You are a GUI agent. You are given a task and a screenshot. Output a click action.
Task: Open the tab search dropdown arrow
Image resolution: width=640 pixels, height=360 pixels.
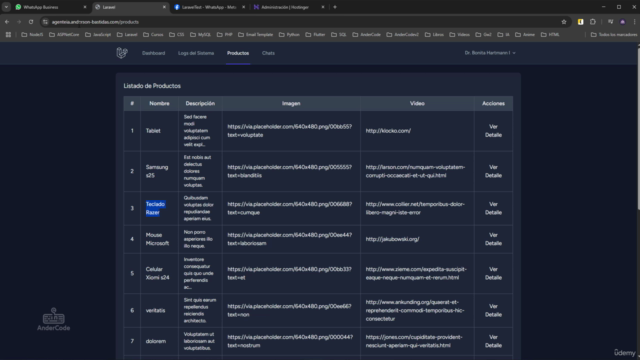pos(6,7)
